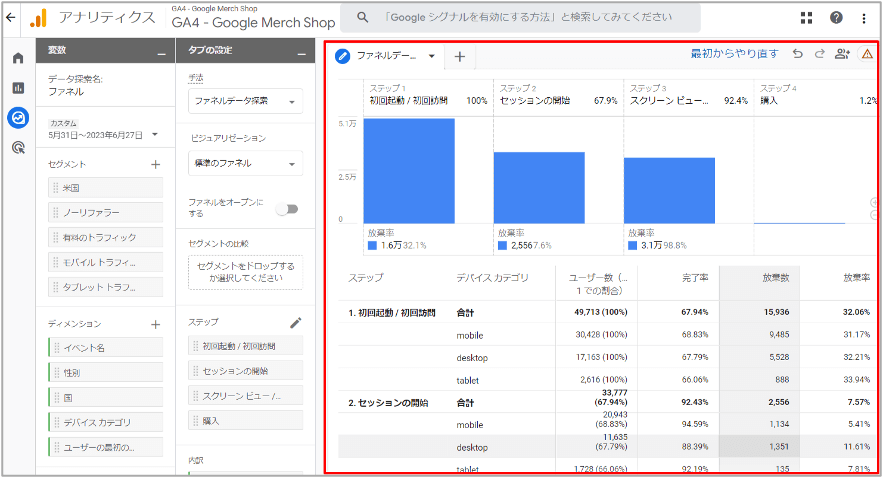
Task: Click the blue pencil tab icon
Action: (343, 56)
